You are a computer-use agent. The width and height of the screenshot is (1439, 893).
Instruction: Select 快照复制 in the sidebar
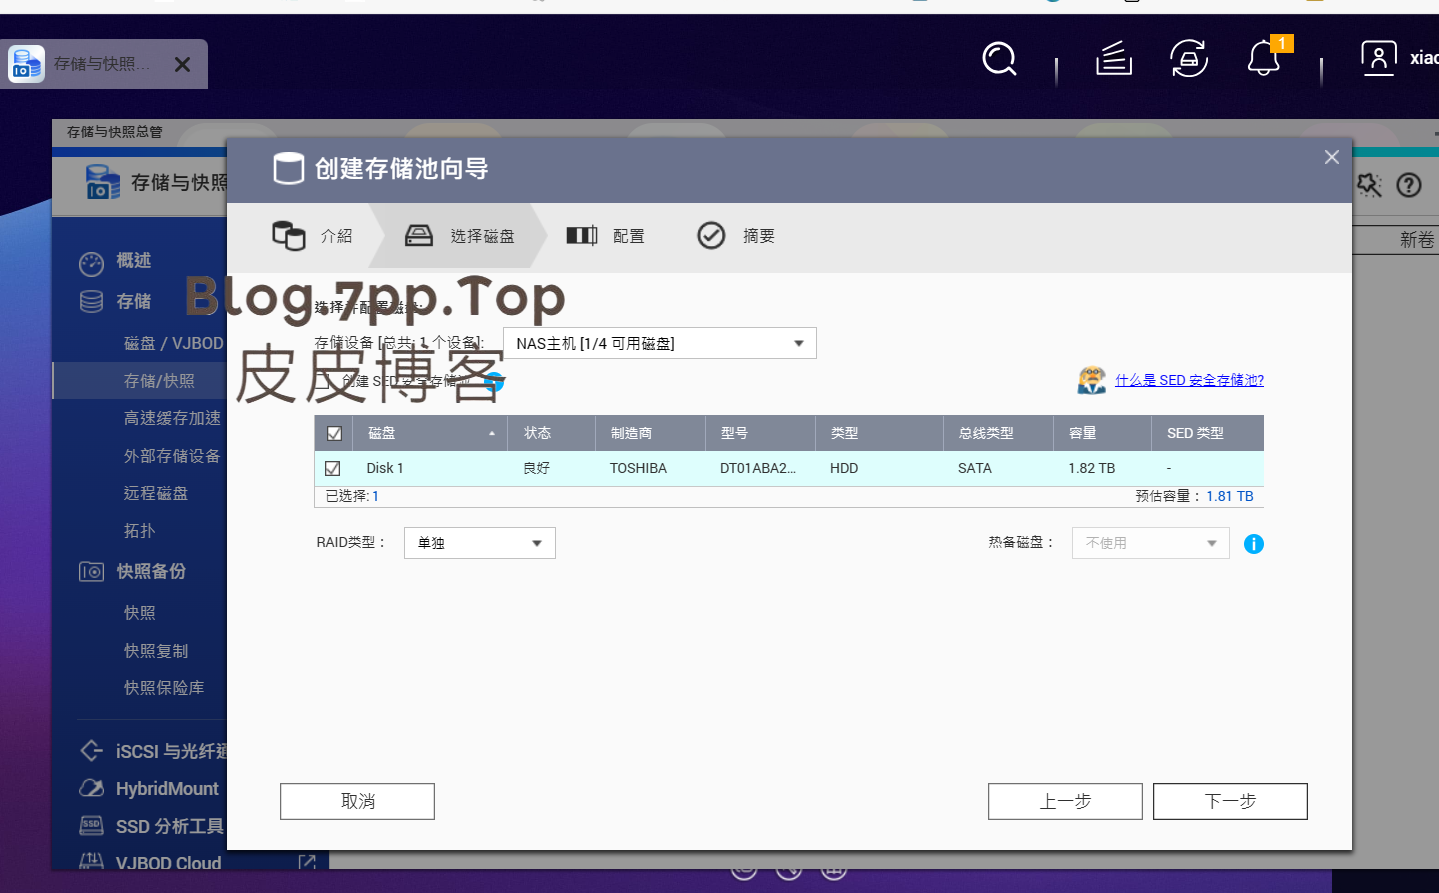pos(156,651)
